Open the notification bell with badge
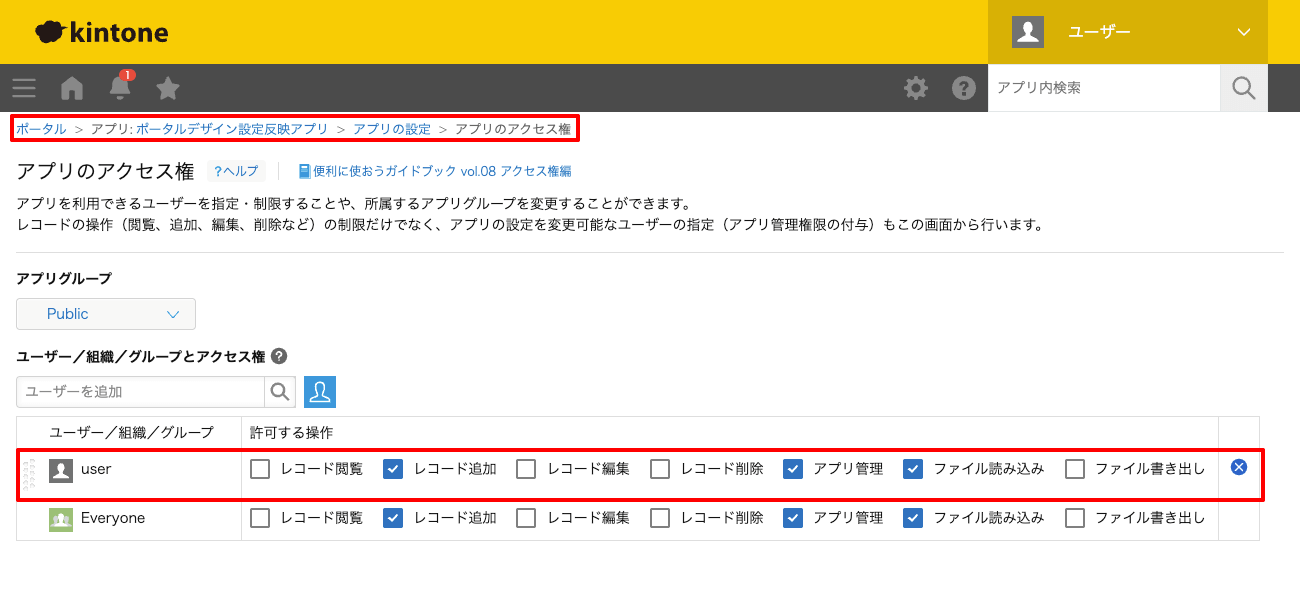Image resolution: width=1300 pixels, height=607 pixels. 119,88
